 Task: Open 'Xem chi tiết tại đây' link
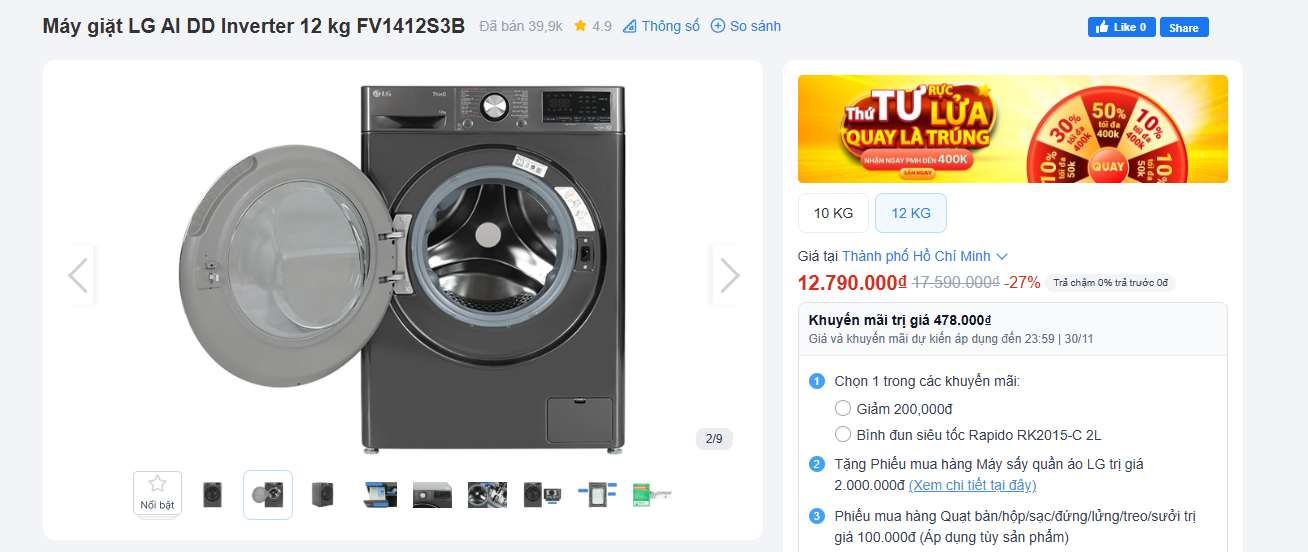pos(972,485)
